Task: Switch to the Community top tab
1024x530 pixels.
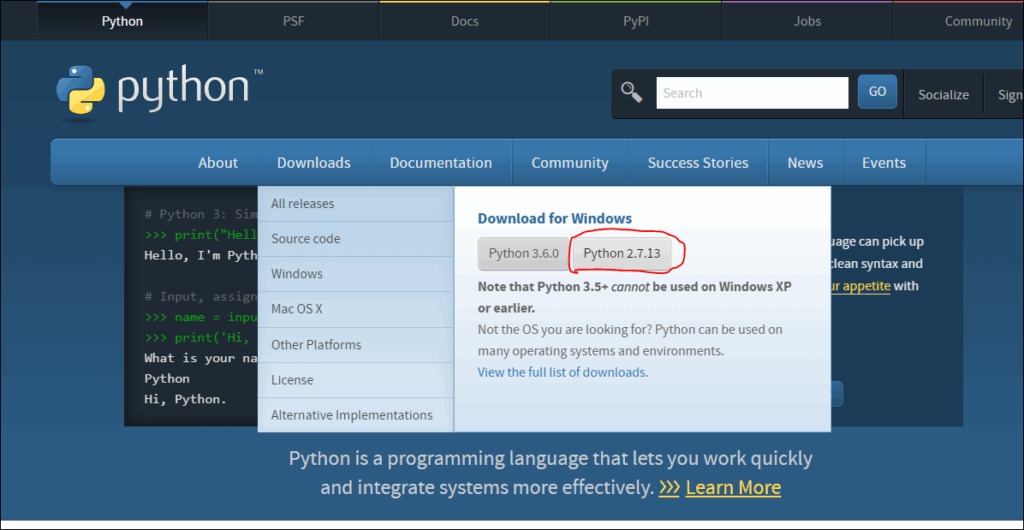Action: [x=978, y=21]
